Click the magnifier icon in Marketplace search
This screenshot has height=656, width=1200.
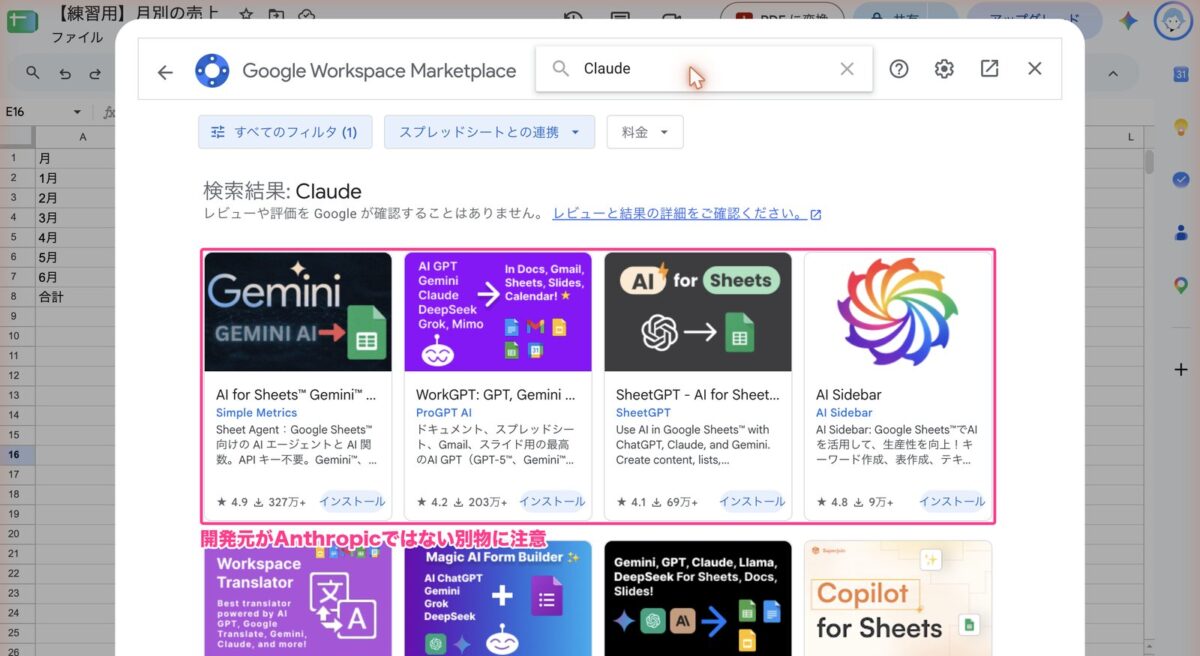coord(561,69)
